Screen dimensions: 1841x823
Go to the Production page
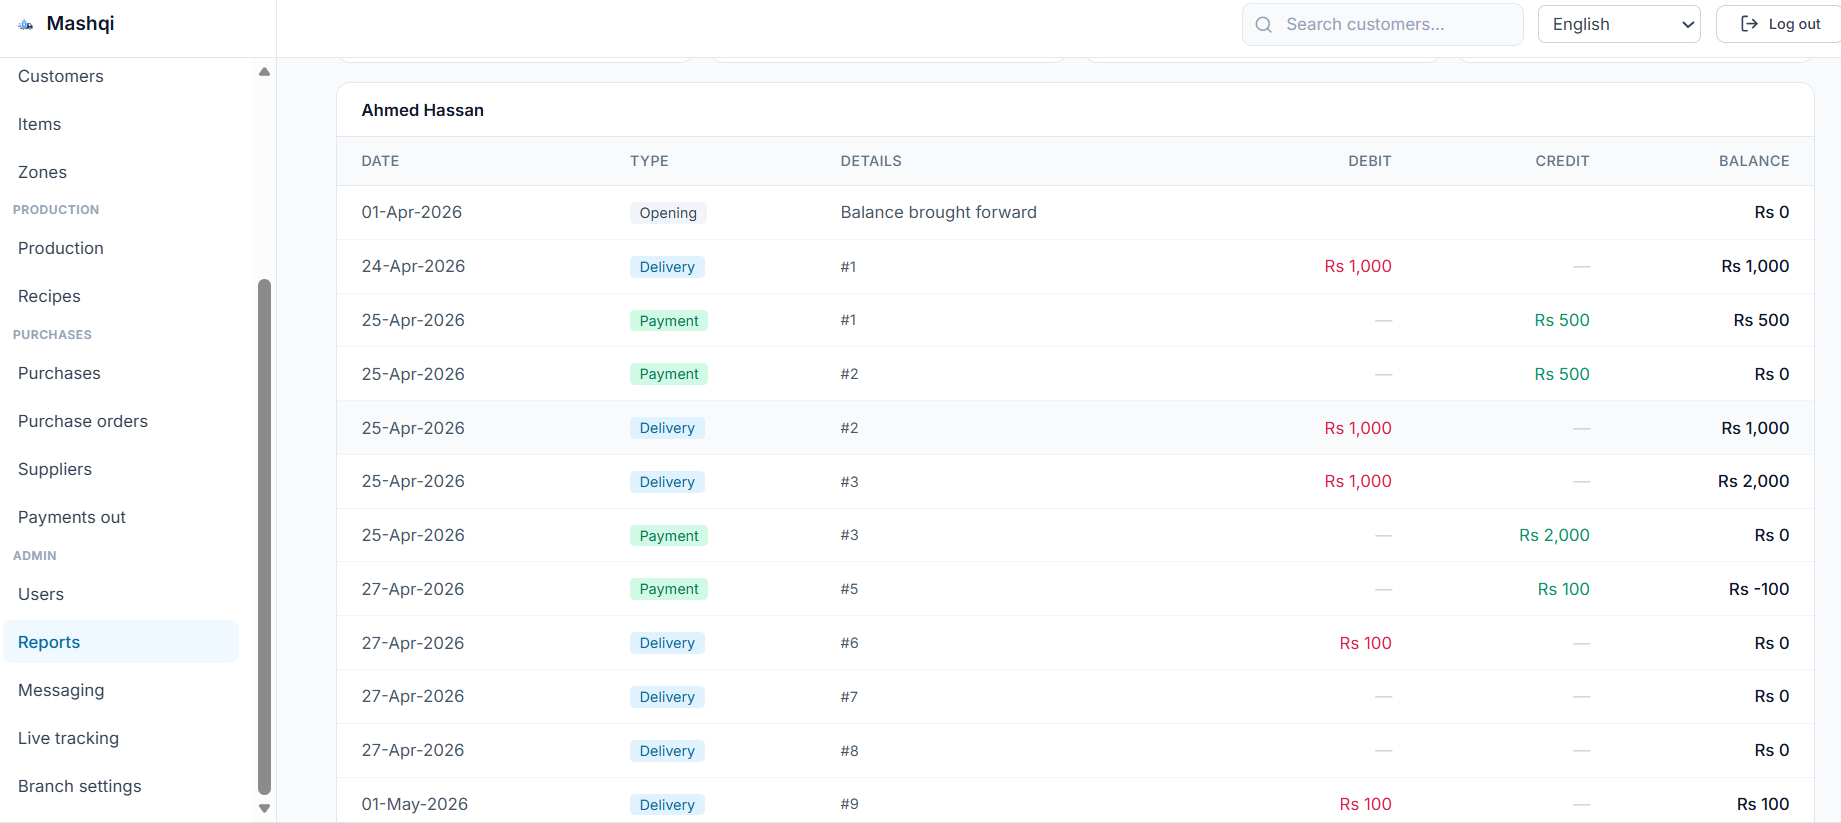point(60,248)
